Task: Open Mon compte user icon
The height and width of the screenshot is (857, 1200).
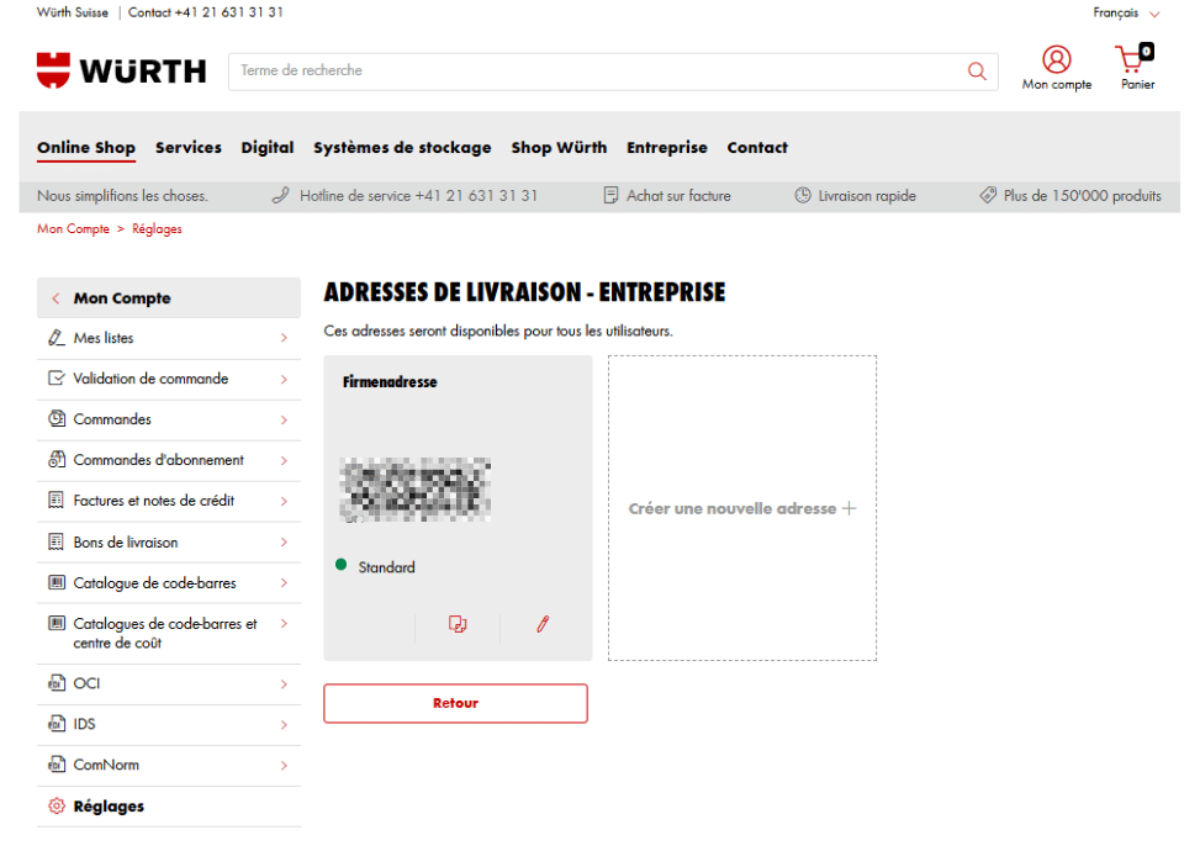Action: pyautogui.click(x=1056, y=59)
